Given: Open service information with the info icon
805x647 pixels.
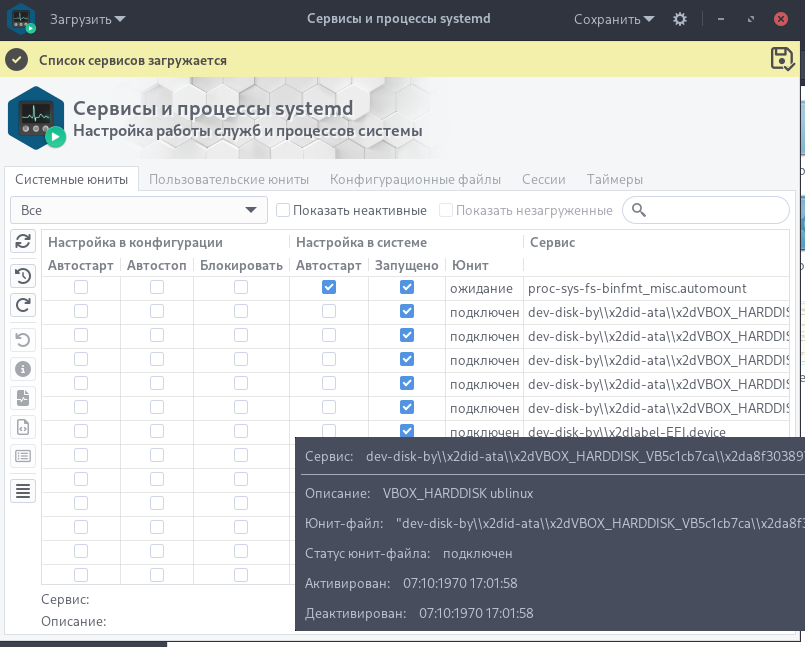Looking at the screenshot, I should (x=23, y=369).
